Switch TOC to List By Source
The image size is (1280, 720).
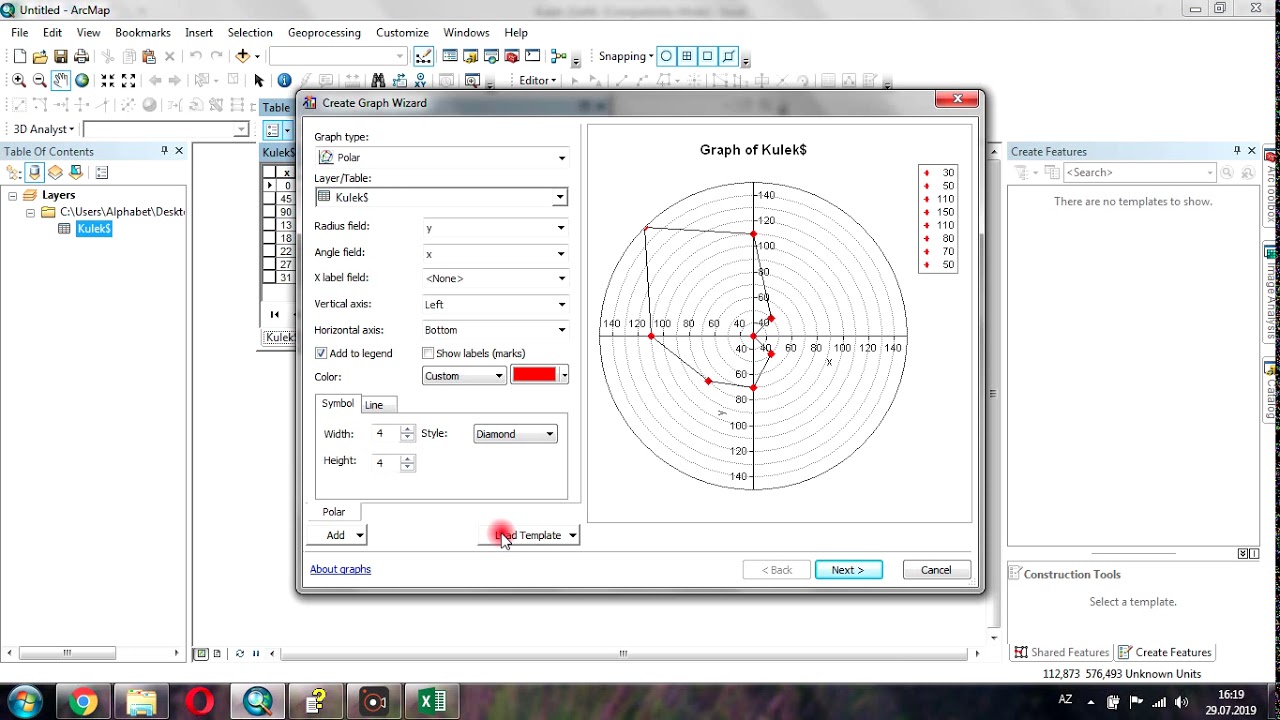34,172
